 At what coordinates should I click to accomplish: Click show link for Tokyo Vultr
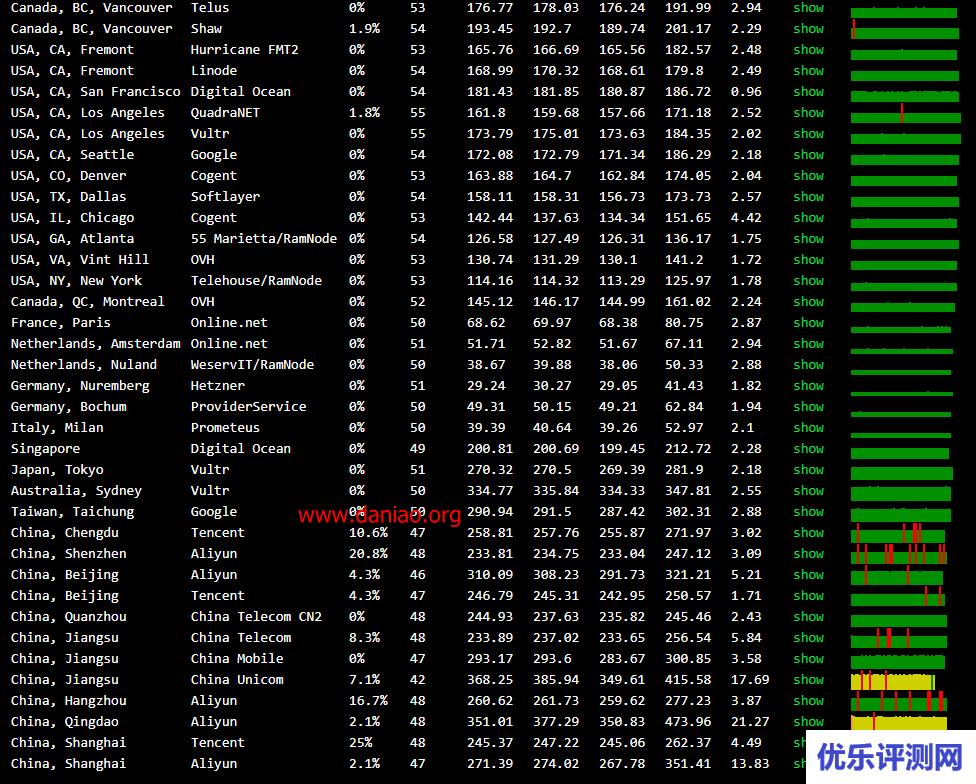pyautogui.click(x=808, y=470)
